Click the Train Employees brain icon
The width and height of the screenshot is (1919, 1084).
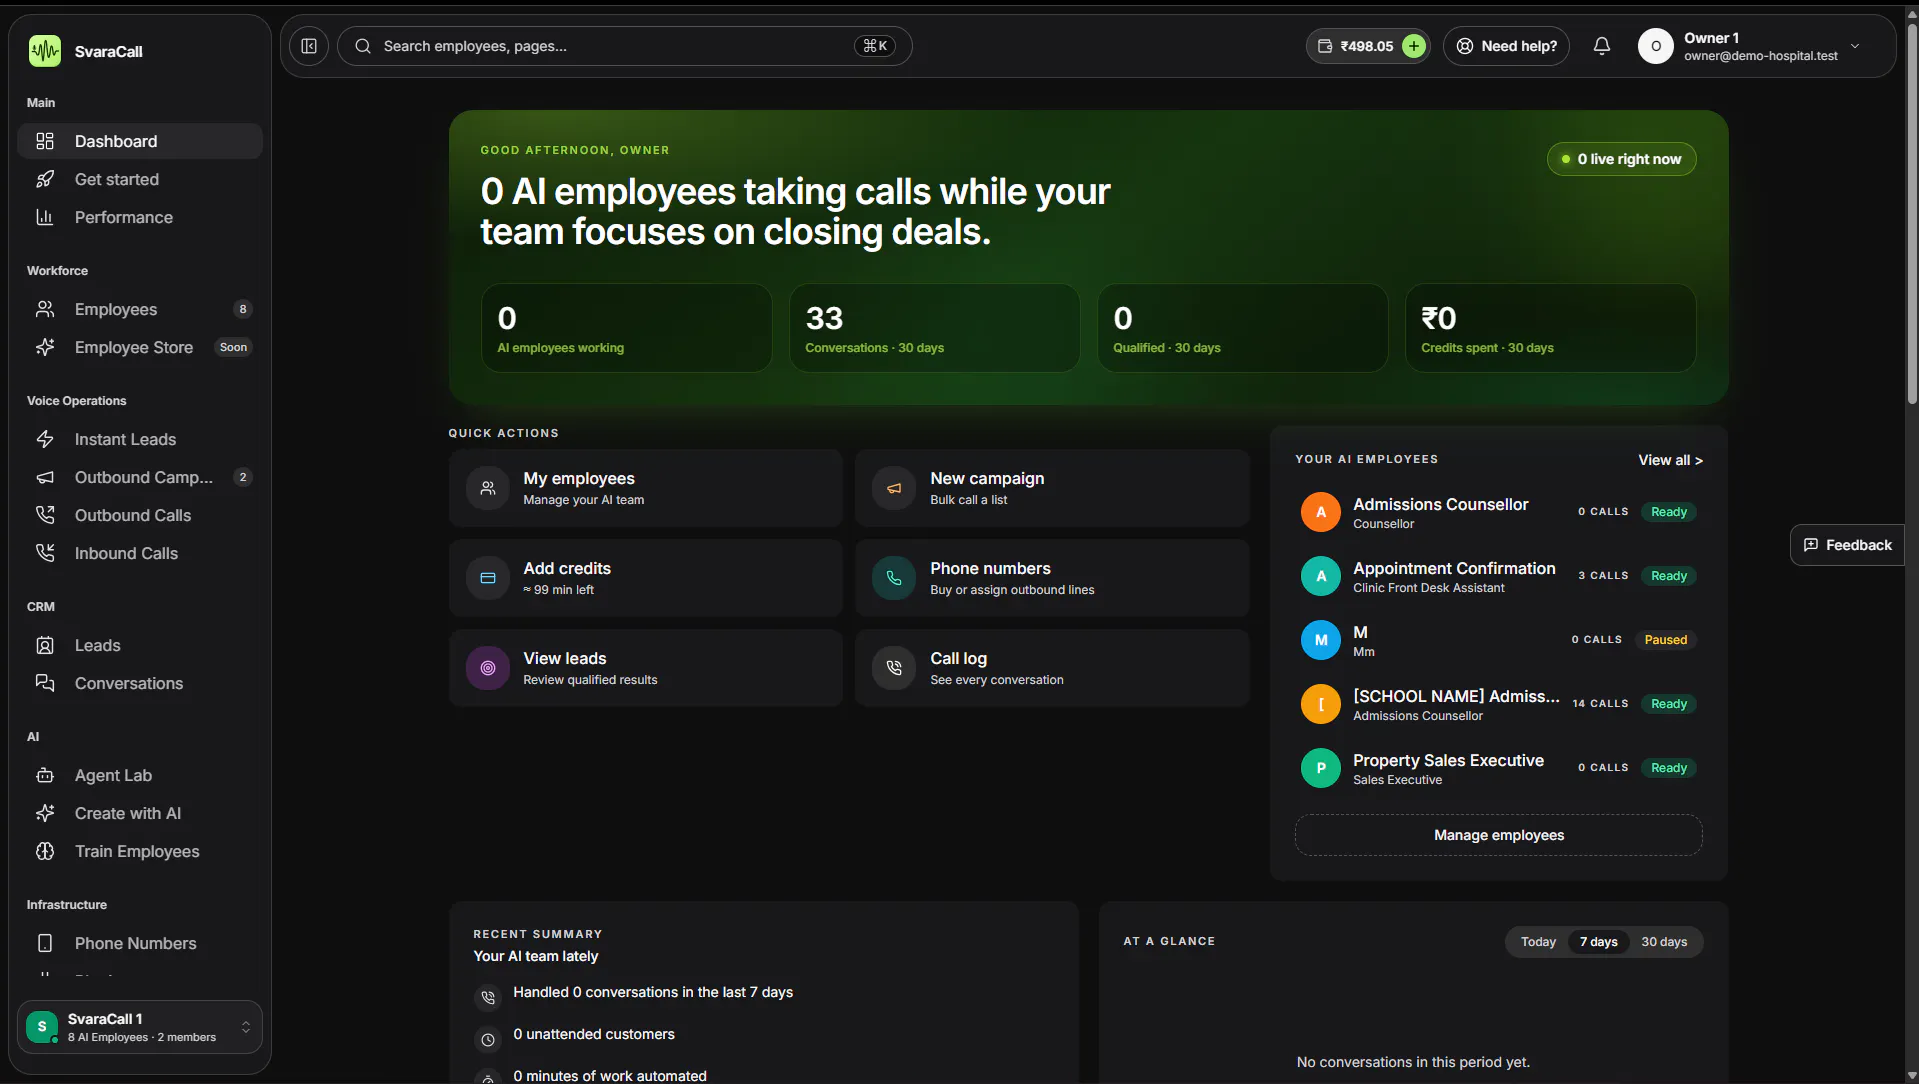pos(45,851)
